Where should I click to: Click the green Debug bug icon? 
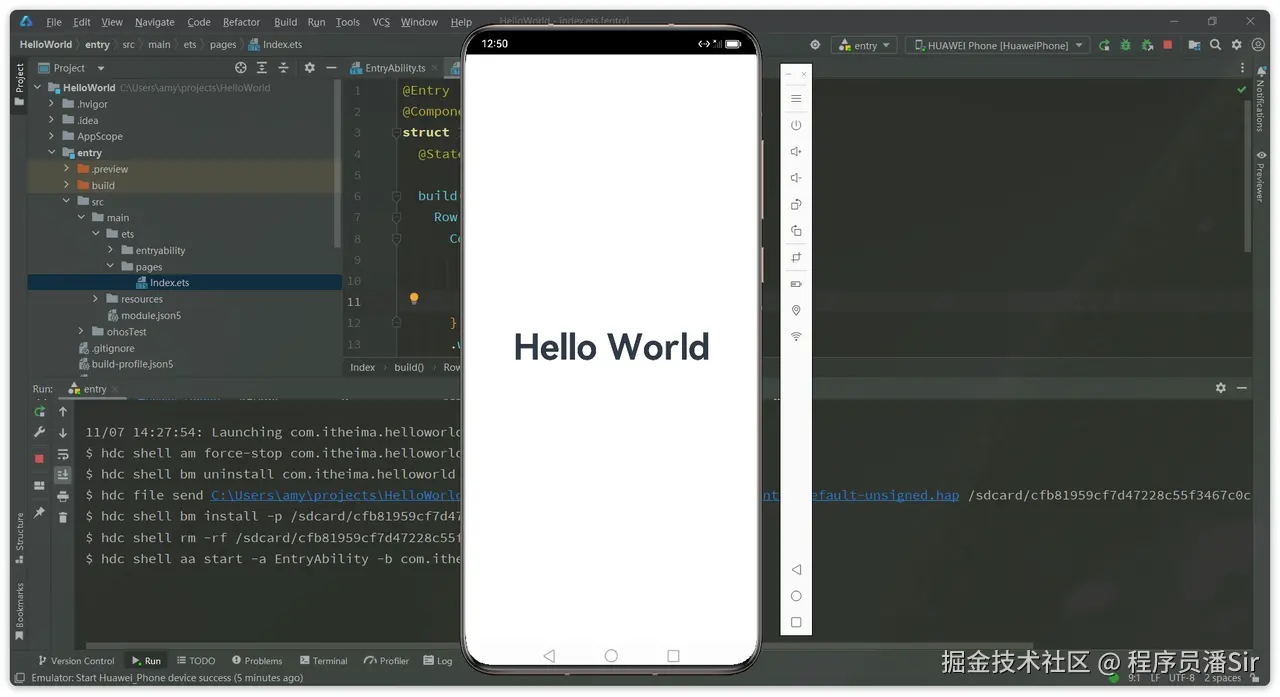click(1125, 45)
